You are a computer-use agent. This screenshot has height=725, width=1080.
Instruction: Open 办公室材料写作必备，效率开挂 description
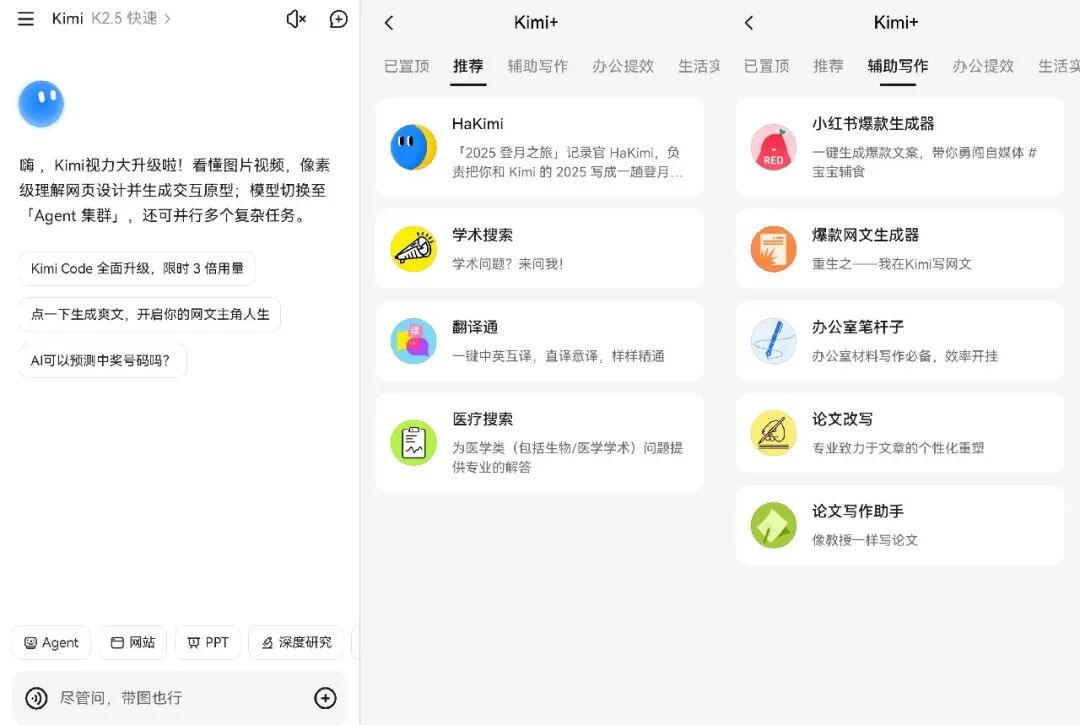pos(904,356)
